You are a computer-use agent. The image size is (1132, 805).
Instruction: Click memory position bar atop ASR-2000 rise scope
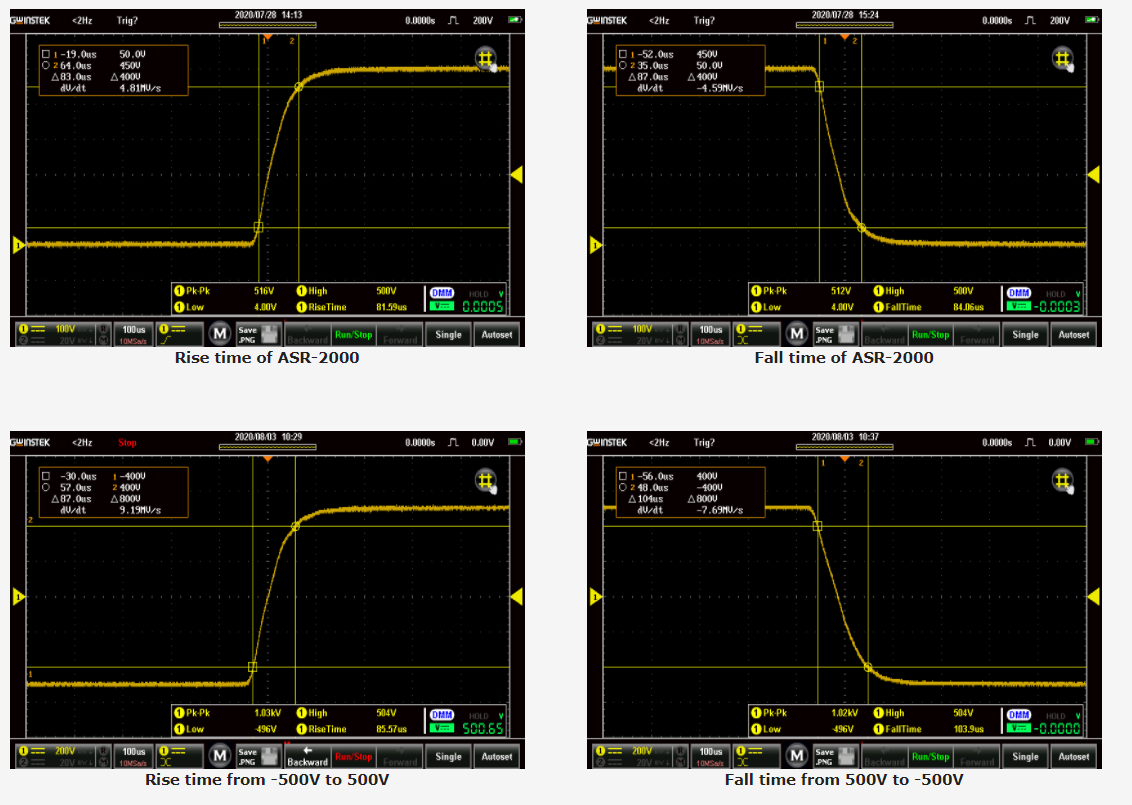(267, 25)
